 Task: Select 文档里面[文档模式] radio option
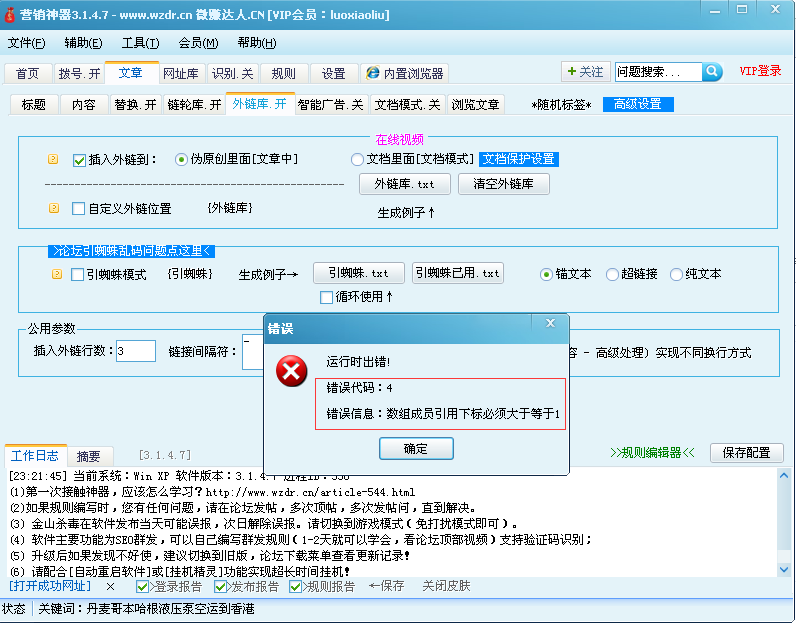click(357, 159)
